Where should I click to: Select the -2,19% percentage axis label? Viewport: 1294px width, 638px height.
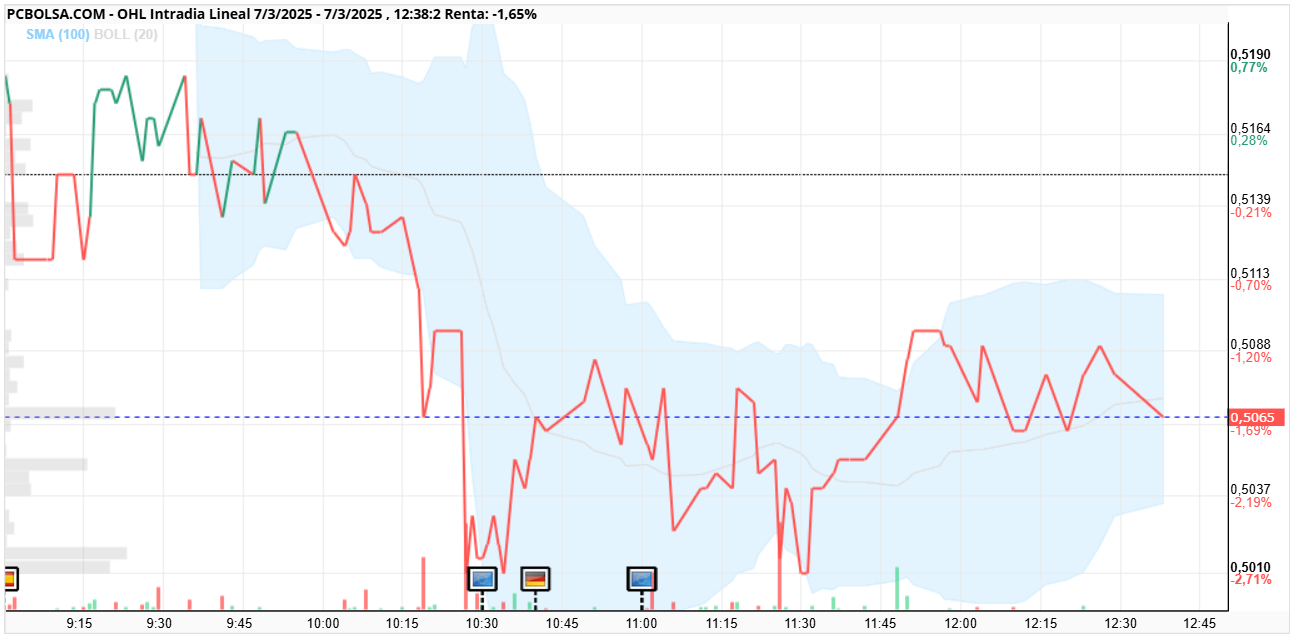click(x=1251, y=502)
